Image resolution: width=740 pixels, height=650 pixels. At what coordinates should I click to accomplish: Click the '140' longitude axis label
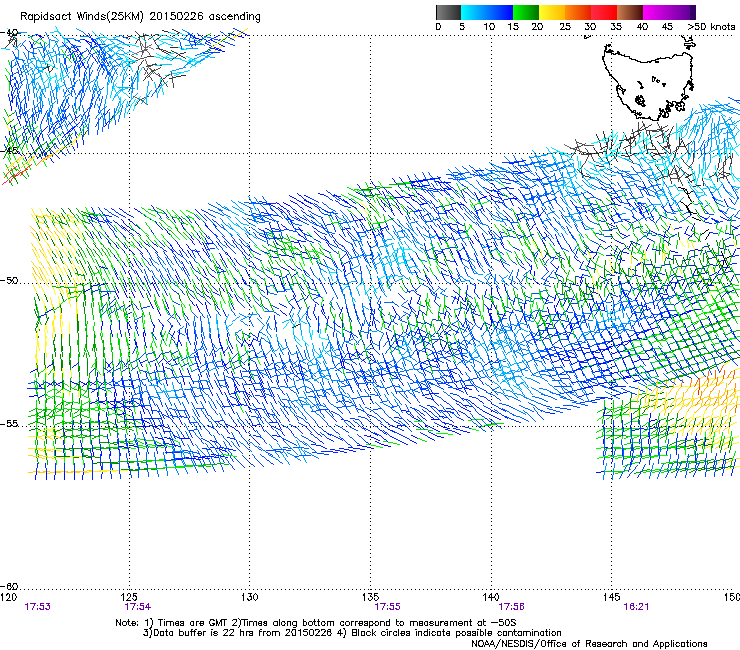coord(491,597)
